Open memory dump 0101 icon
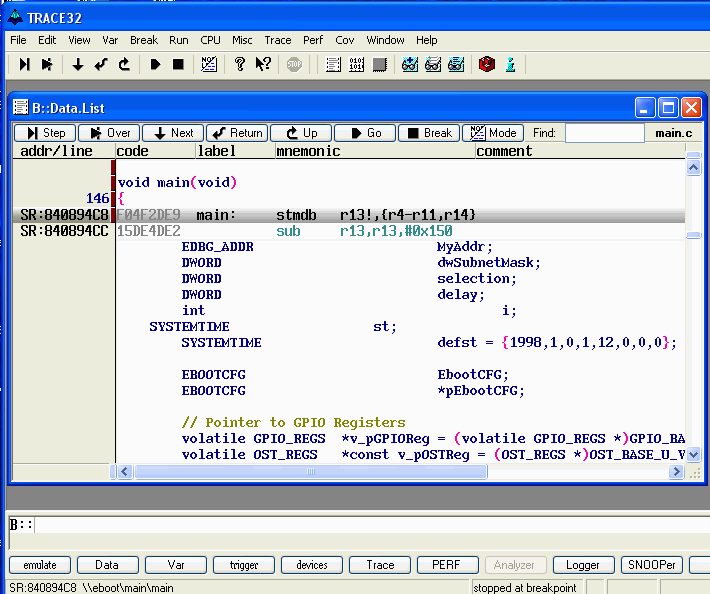Viewport: 710px width, 594px height. coord(356,65)
